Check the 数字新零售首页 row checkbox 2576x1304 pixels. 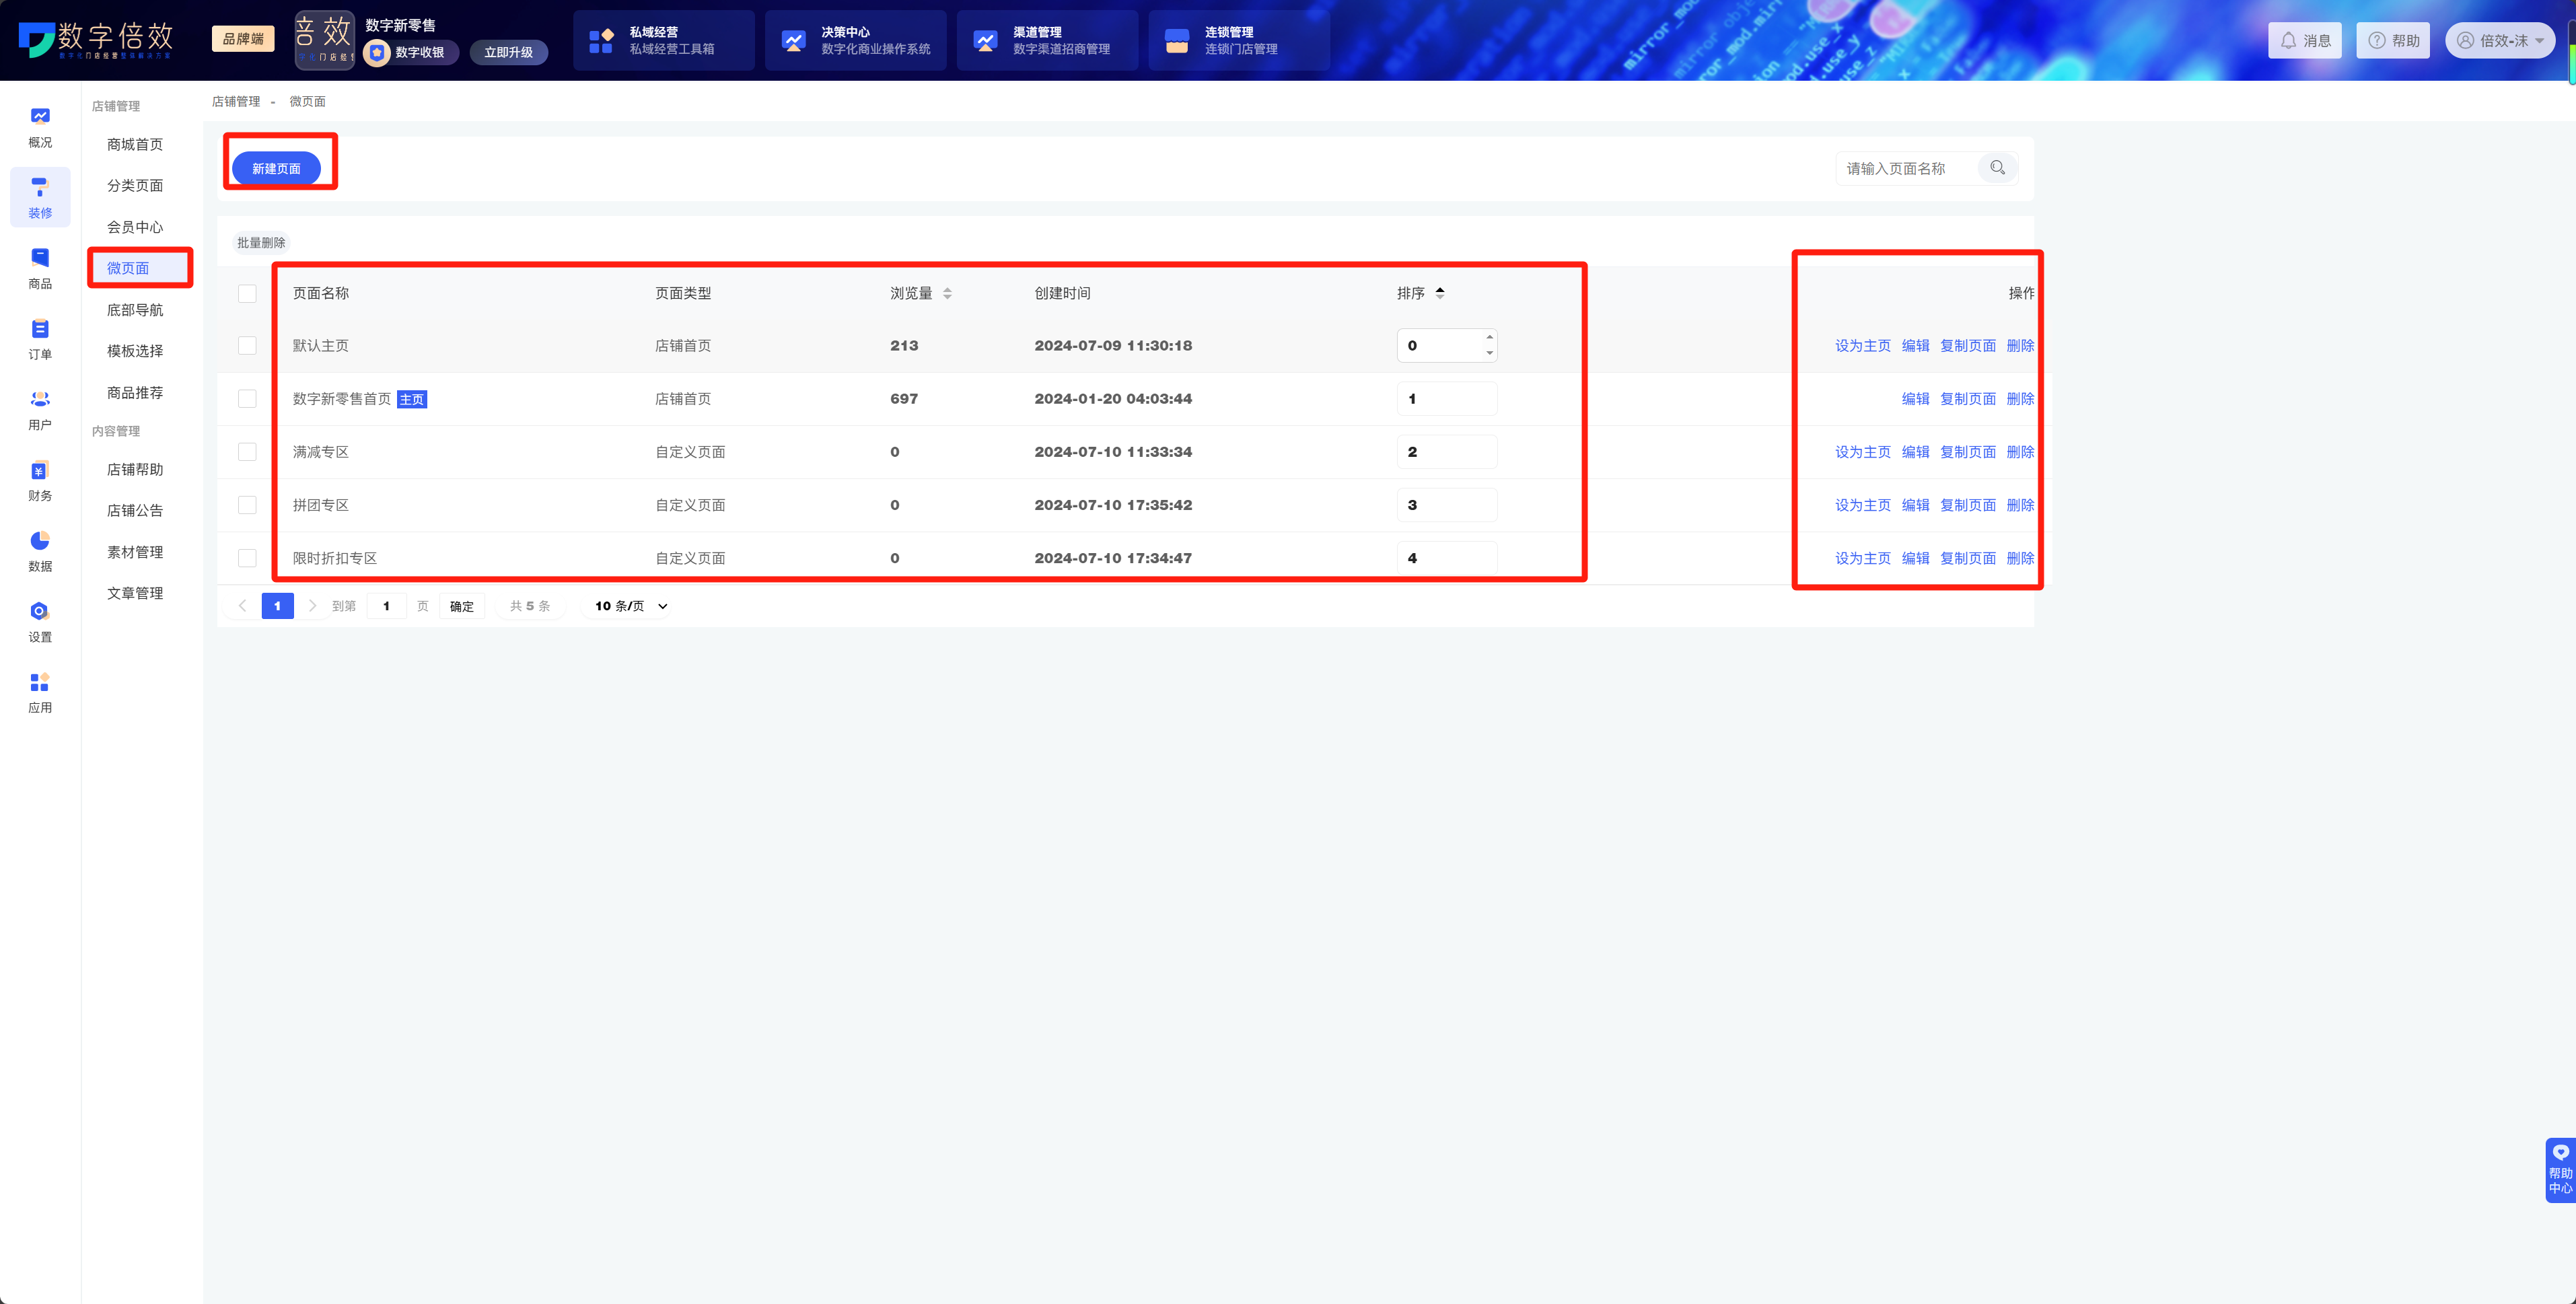click(x=247, y=399)
